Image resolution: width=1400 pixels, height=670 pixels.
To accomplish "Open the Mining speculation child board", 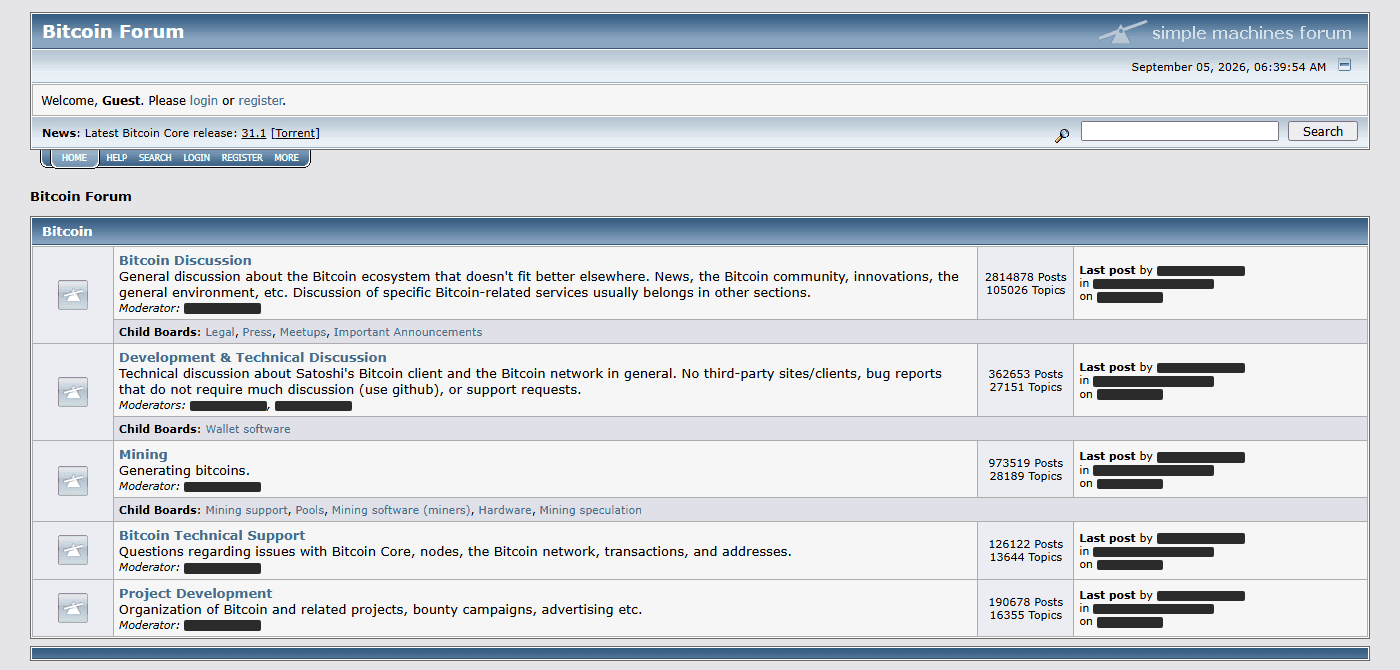I will (x=591, y=510).
